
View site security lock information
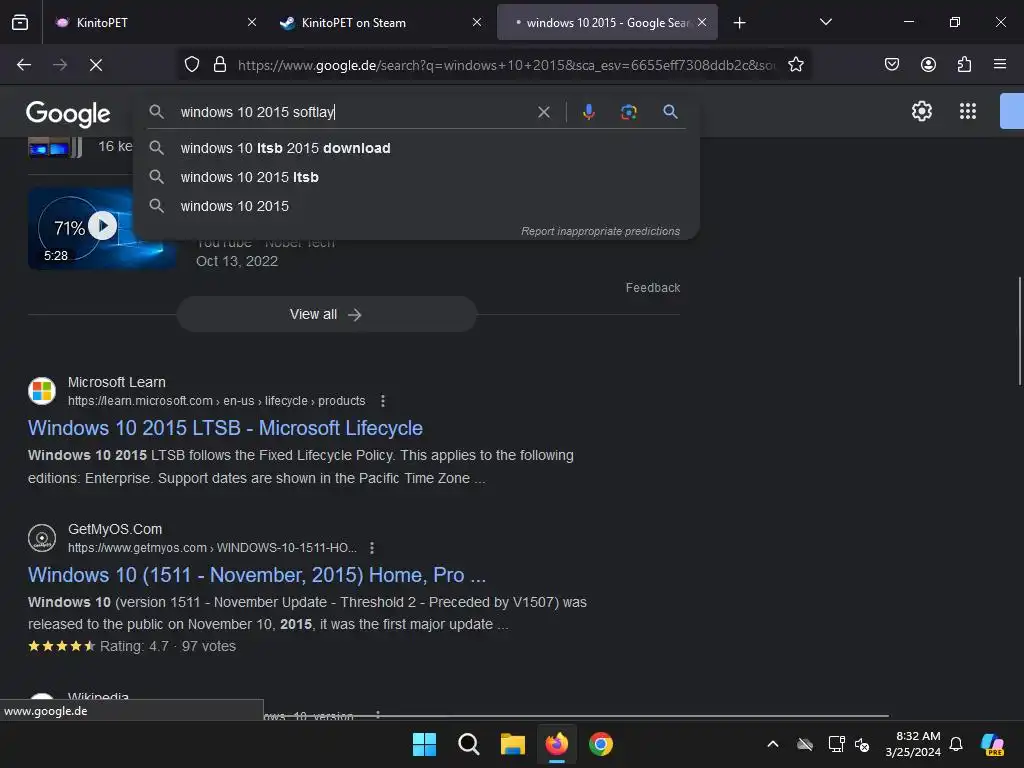click(220, 65)
